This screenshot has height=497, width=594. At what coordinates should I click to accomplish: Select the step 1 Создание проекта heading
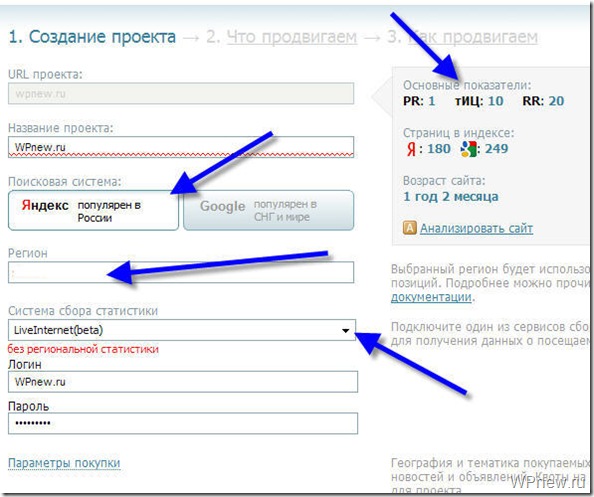pyautogui.click(x=92, y=37)
